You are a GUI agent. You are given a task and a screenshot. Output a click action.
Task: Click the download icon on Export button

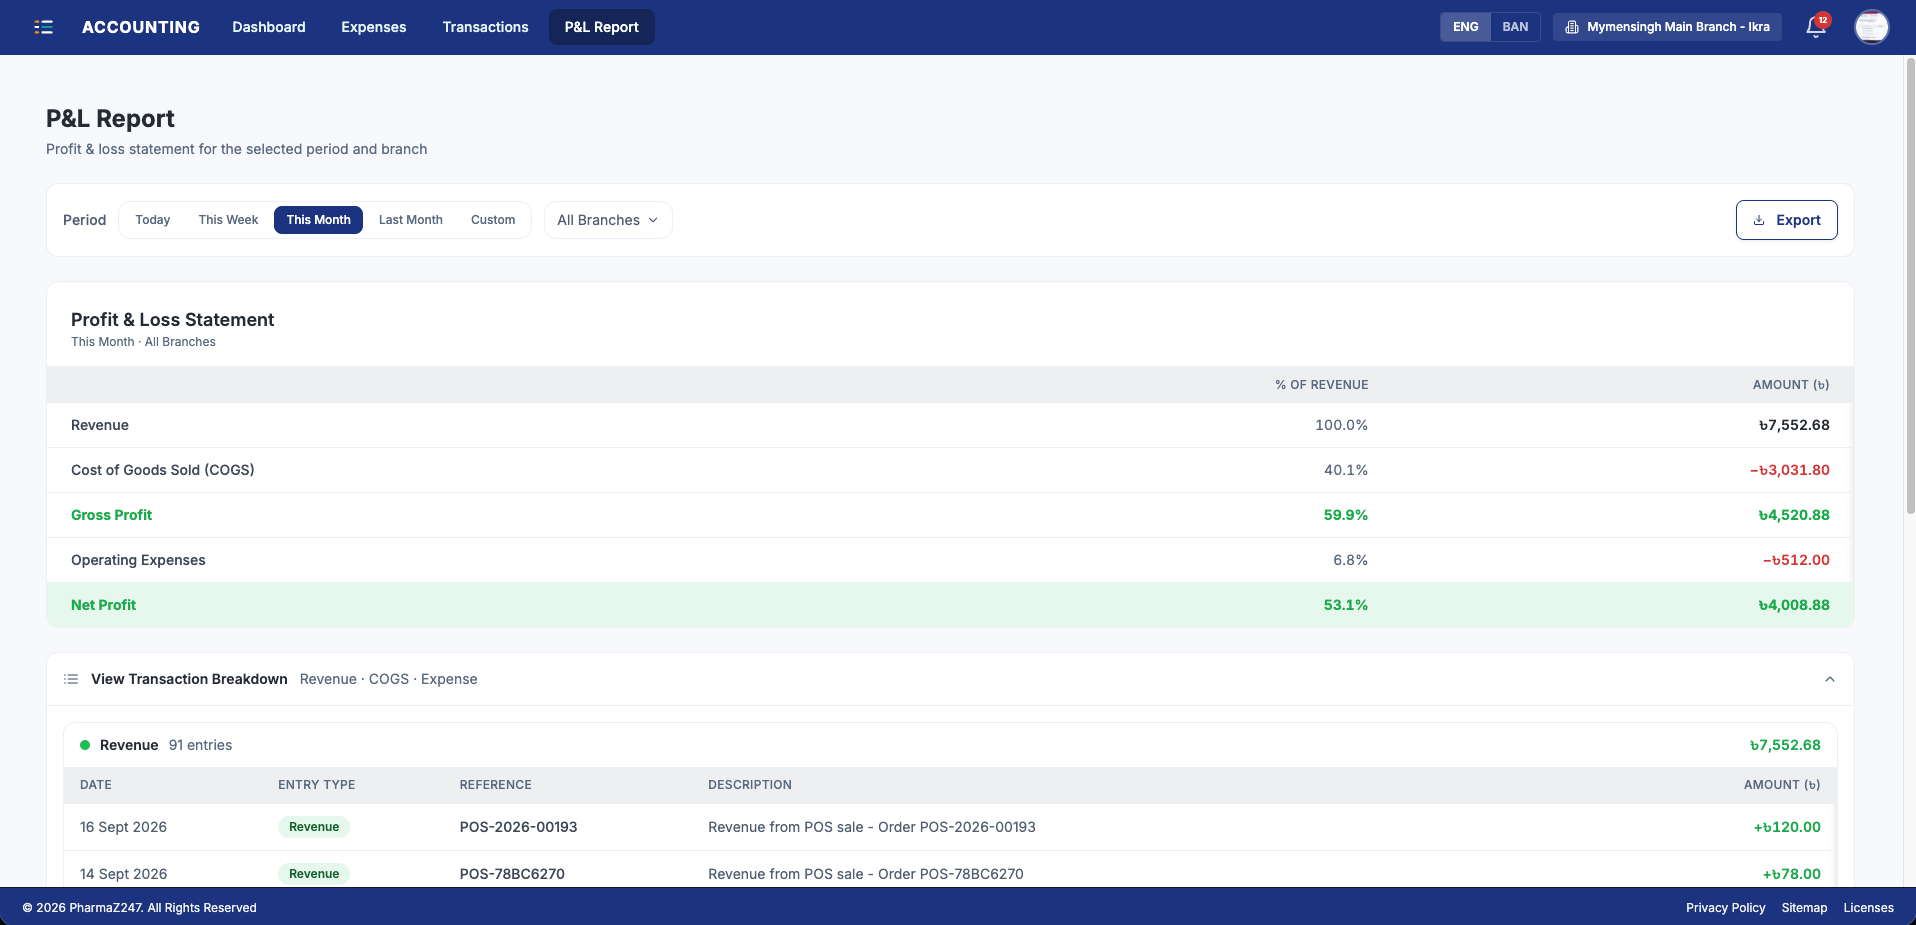coord(1759,220)
